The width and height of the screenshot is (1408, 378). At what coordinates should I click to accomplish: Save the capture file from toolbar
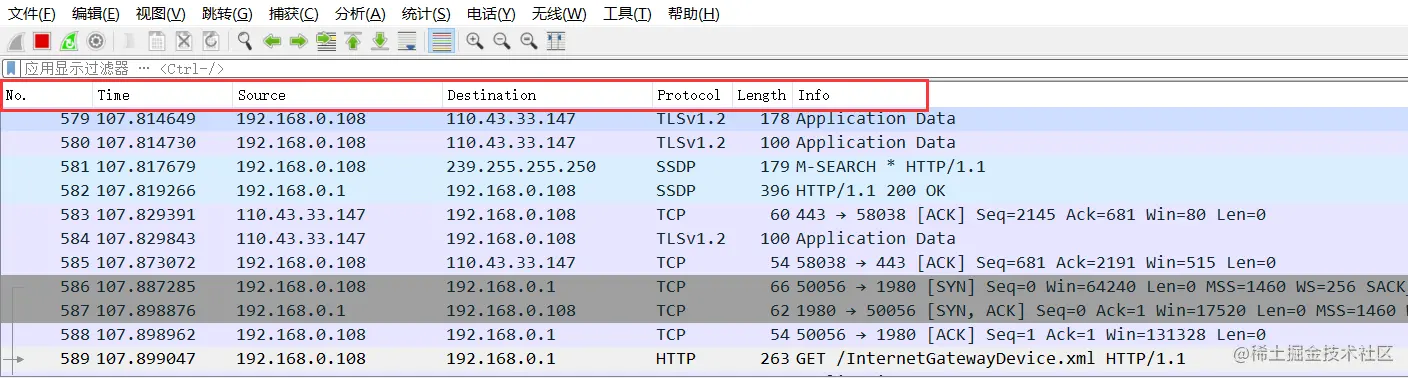click(157, 41)
